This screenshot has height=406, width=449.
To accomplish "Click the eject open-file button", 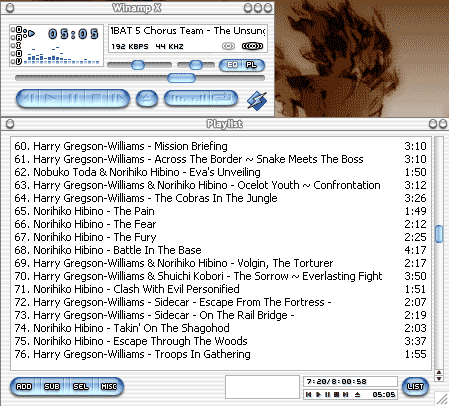I will pos(147,99).
